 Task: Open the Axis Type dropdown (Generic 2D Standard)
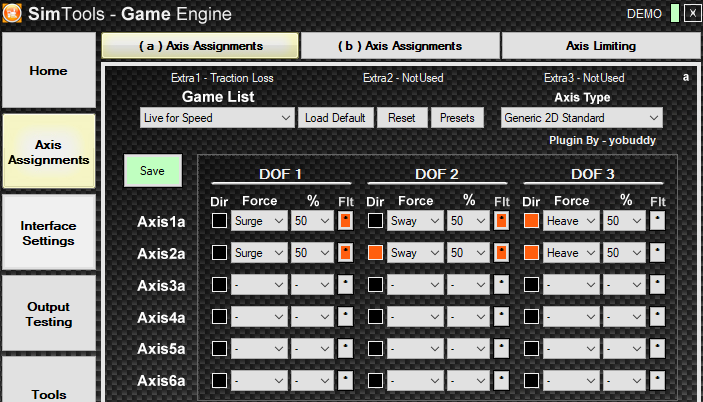coord(581,118)
